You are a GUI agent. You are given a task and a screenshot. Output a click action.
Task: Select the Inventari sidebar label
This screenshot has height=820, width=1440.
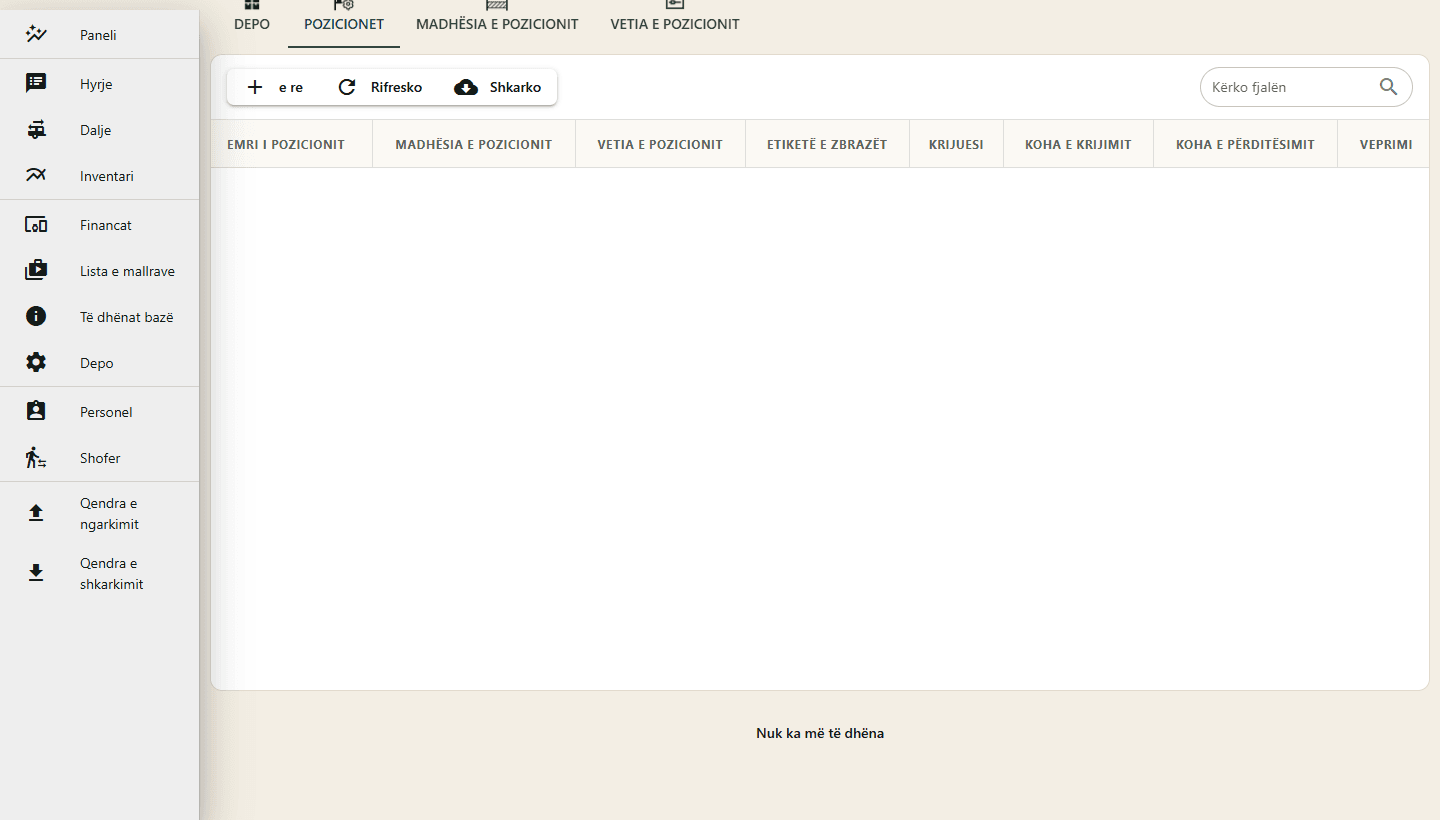107,176
